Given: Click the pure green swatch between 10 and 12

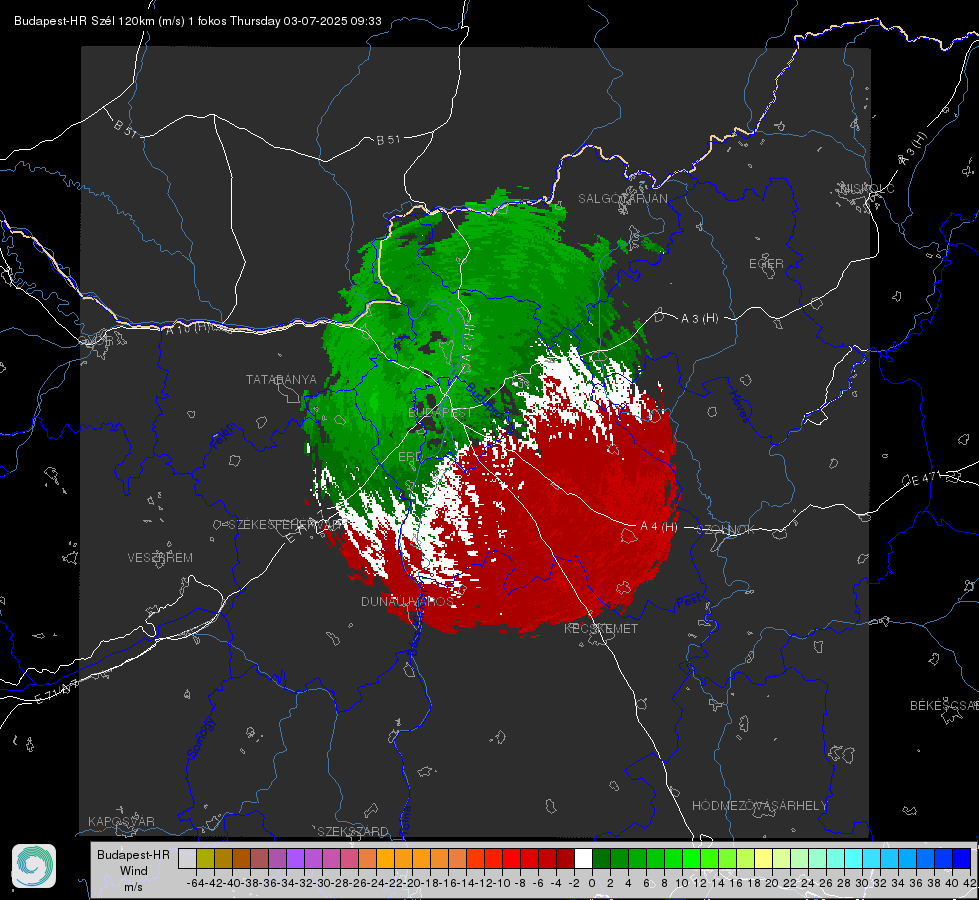Looking at the screenshot, I should 691,858.
